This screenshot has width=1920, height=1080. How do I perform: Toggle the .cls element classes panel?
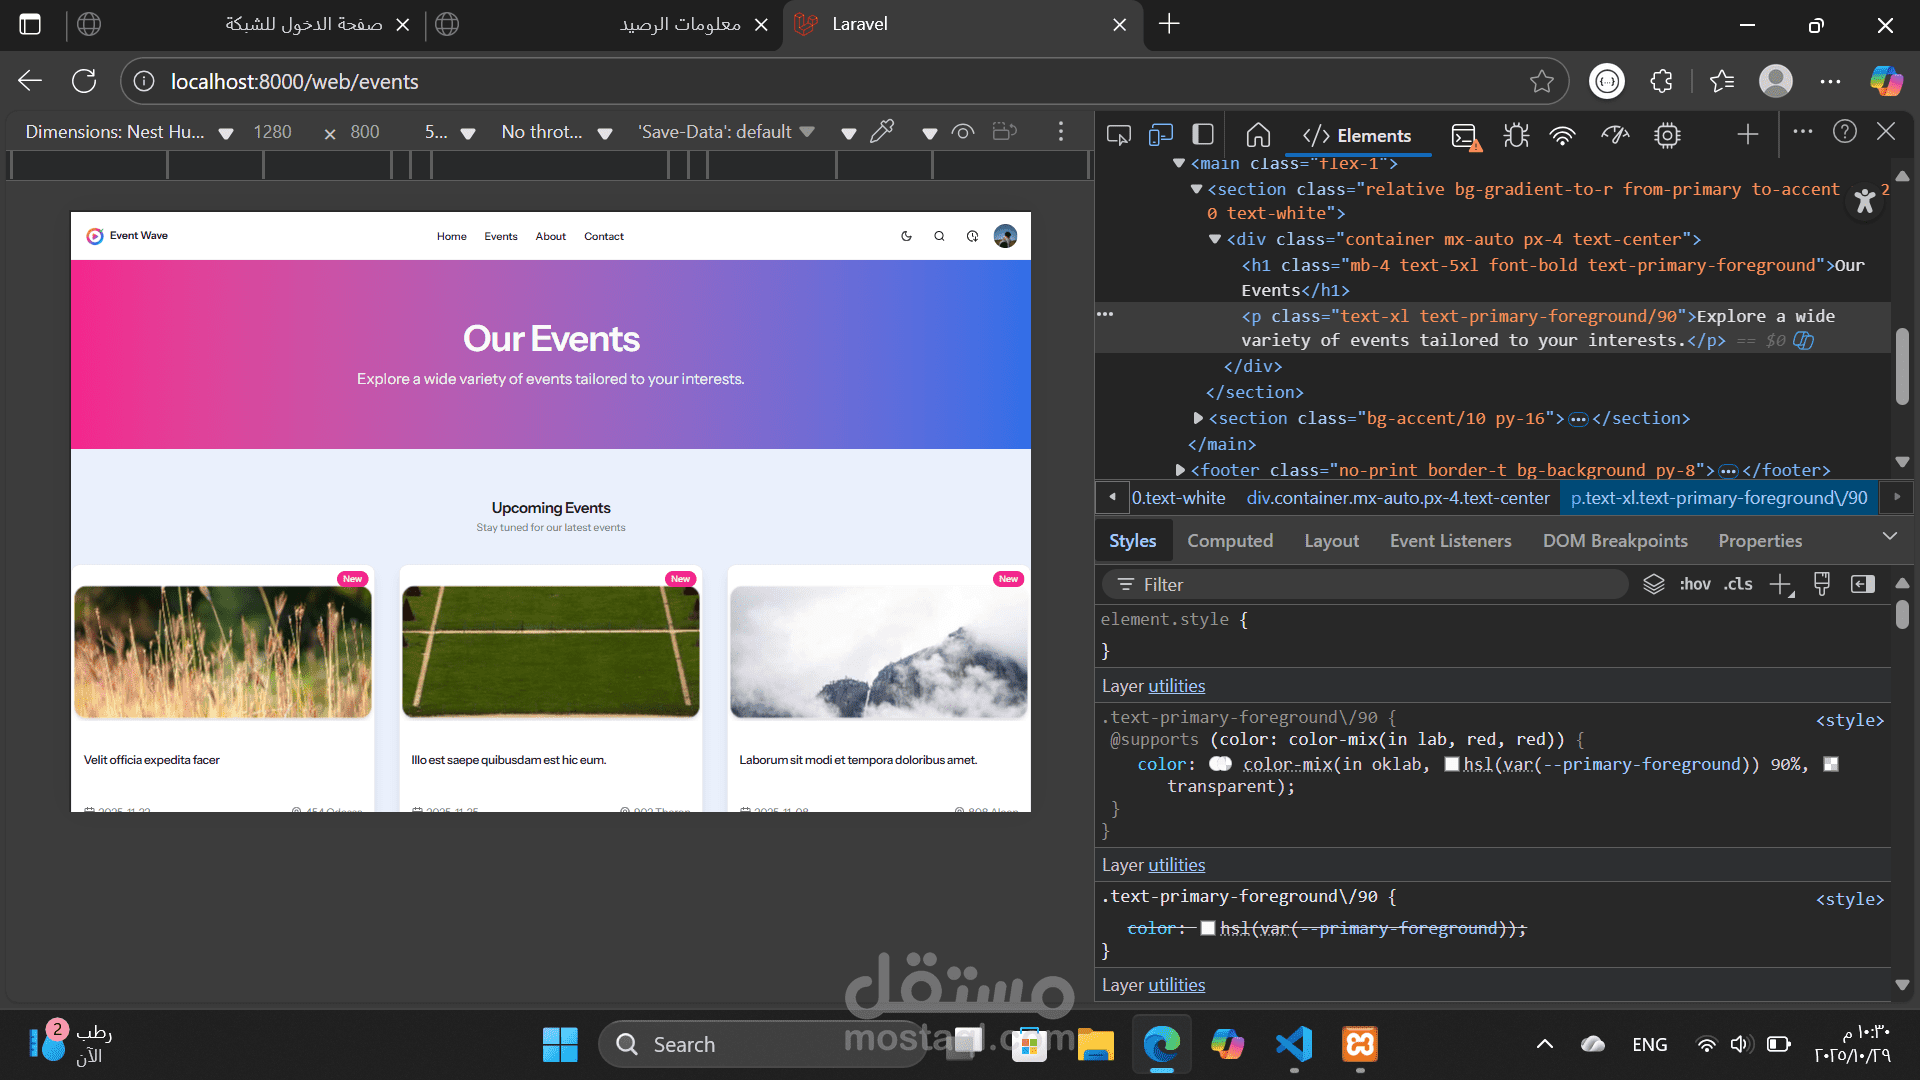pos(1738,584)
